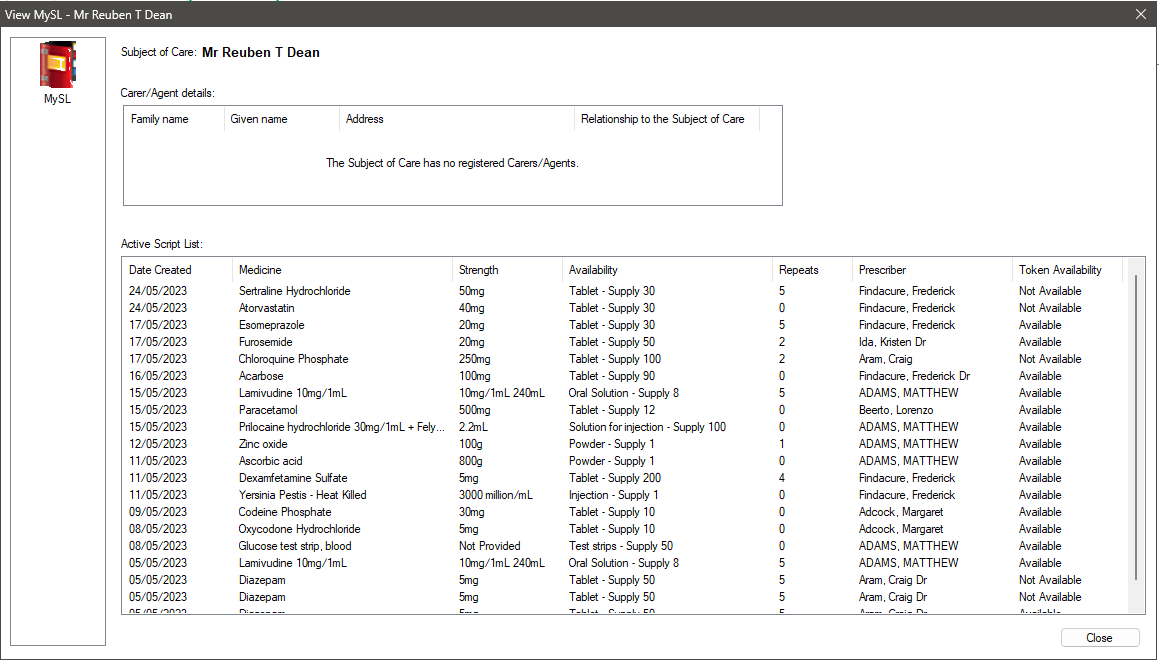Select the Oxycodone Hydrochloride script row
The image size is (1159, 661).
625,529
